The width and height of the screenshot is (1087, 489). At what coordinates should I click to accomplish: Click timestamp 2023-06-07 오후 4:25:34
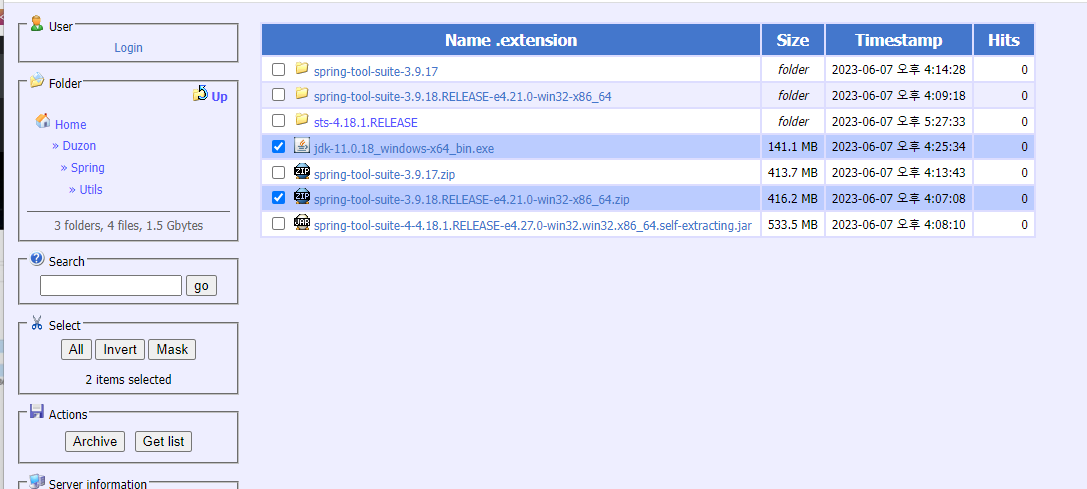point(898,146)
